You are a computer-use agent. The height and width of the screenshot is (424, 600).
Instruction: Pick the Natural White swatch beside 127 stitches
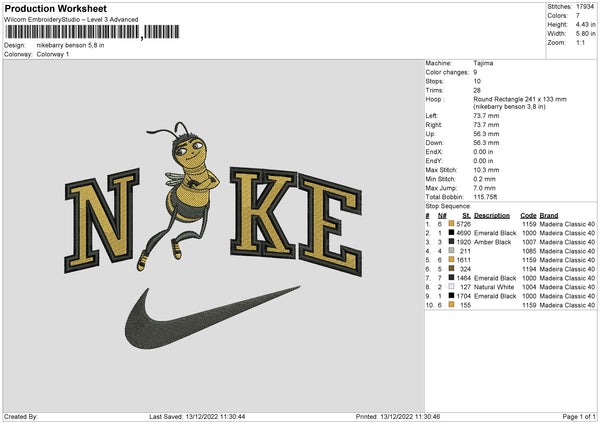(x=452, y=287)
